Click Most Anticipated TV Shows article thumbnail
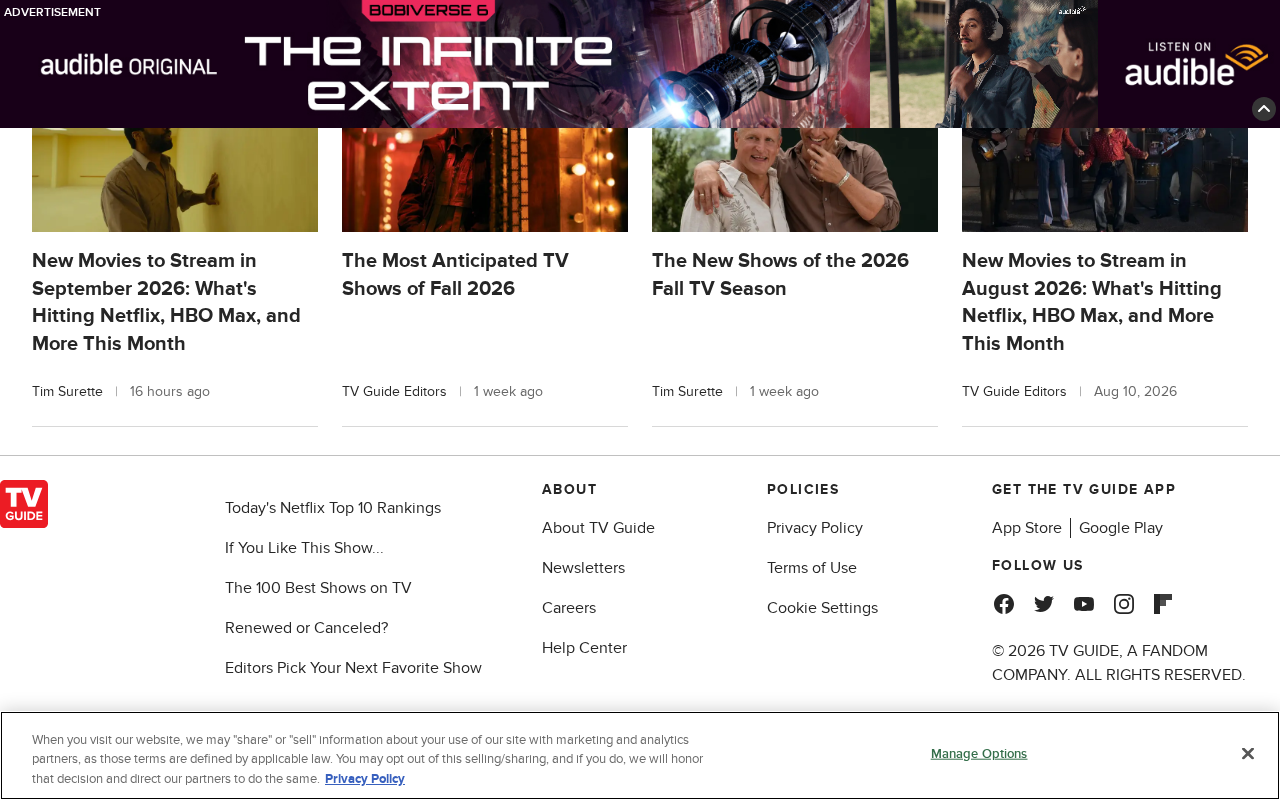Image resolution: width=1280 pixels, height=800 pixels. pos(485,180)
